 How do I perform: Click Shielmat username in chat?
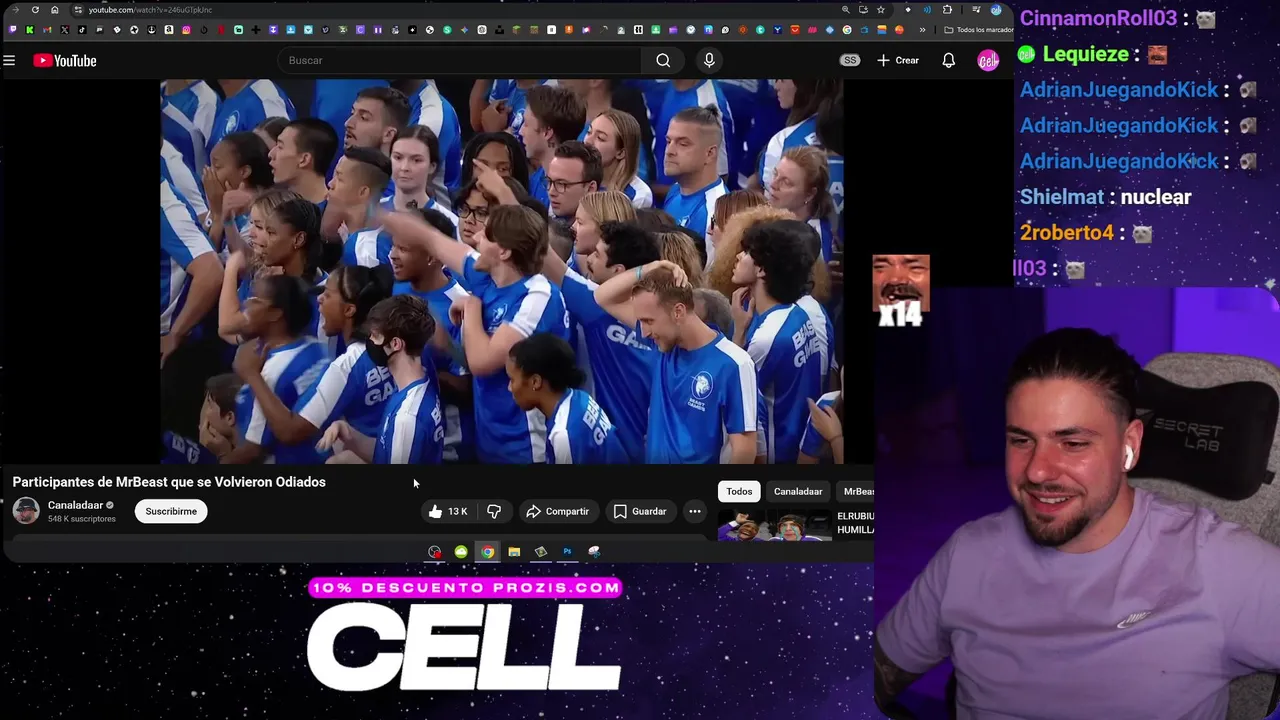click(1062, 197)
